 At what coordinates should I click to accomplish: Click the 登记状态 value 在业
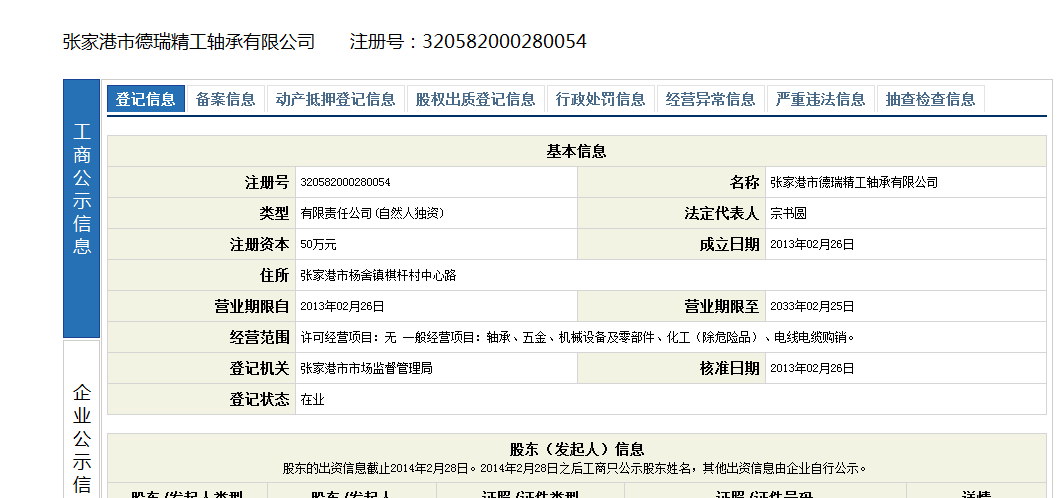click(x=312, y=400)
